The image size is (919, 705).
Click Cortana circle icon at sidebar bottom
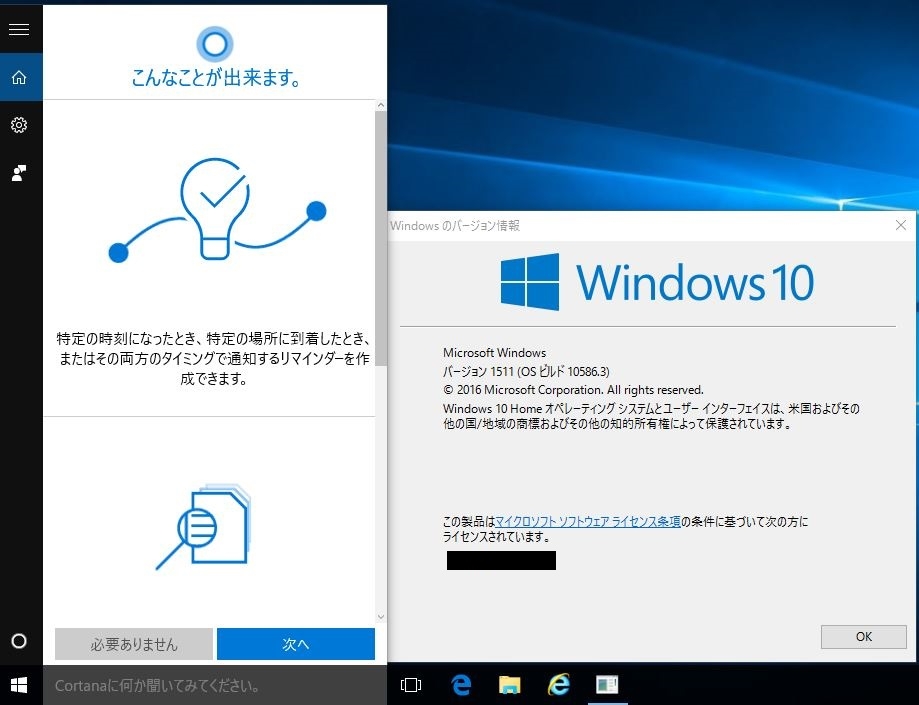pos(19,641)
